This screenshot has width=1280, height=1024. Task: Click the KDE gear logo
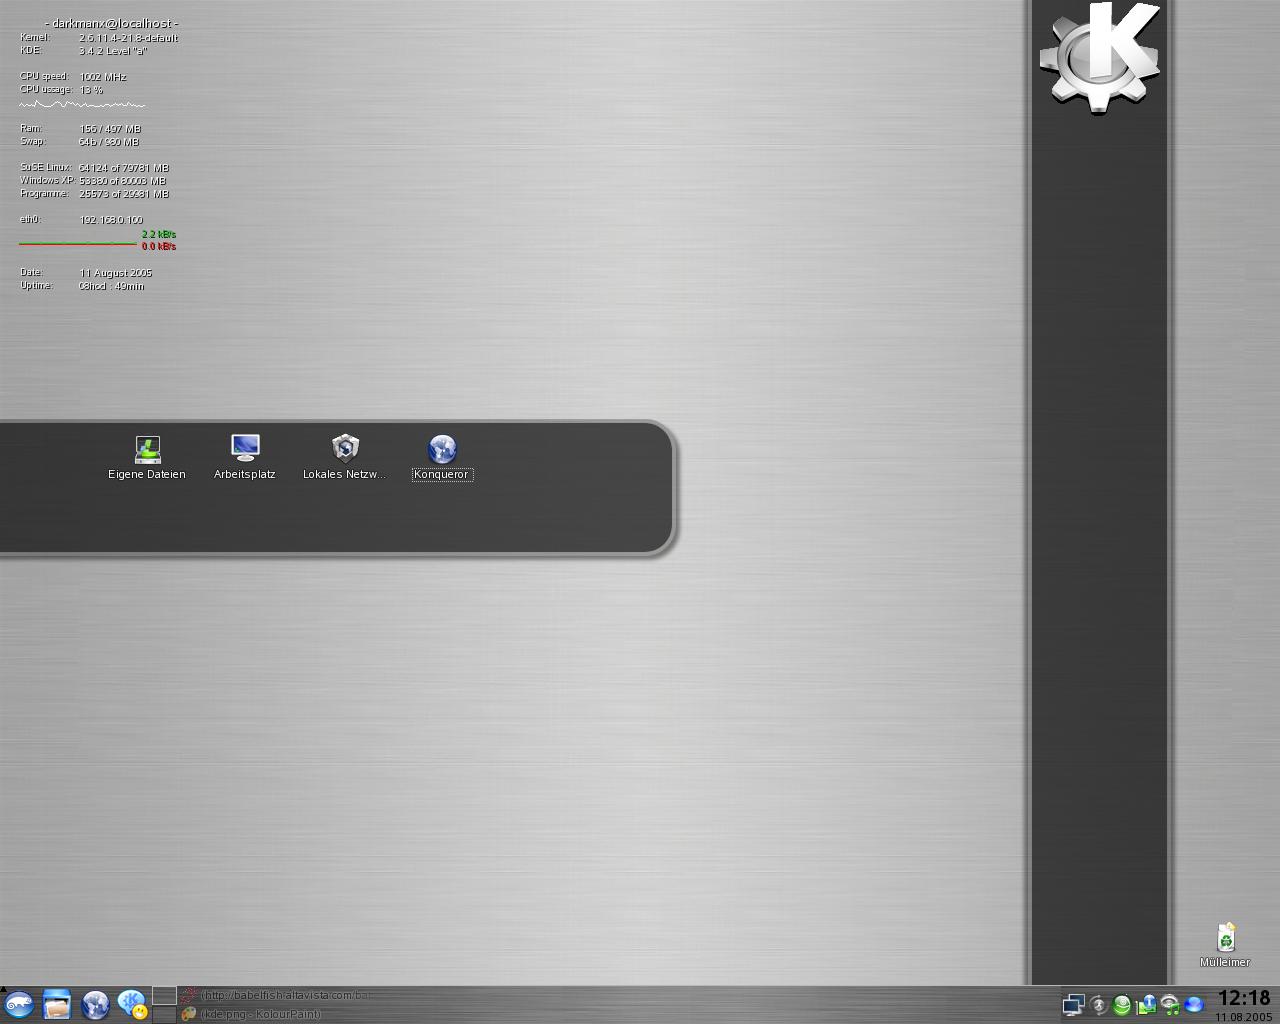1099,57
